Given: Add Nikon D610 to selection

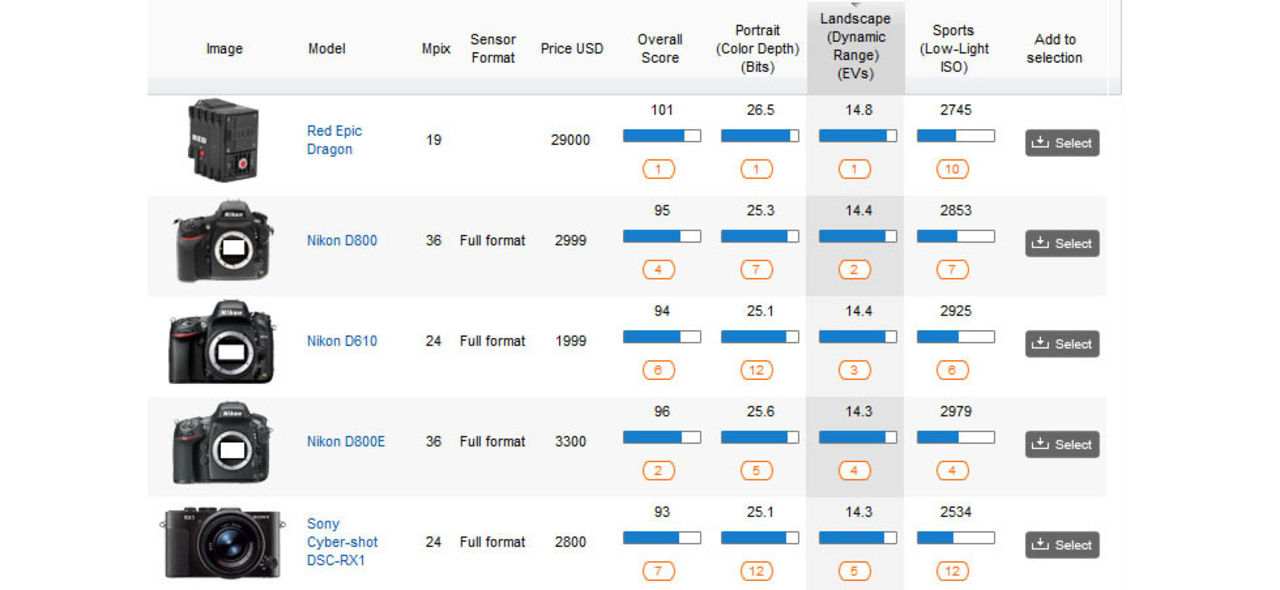Looking at the screenshot, I should click(x=1062, y=344).
